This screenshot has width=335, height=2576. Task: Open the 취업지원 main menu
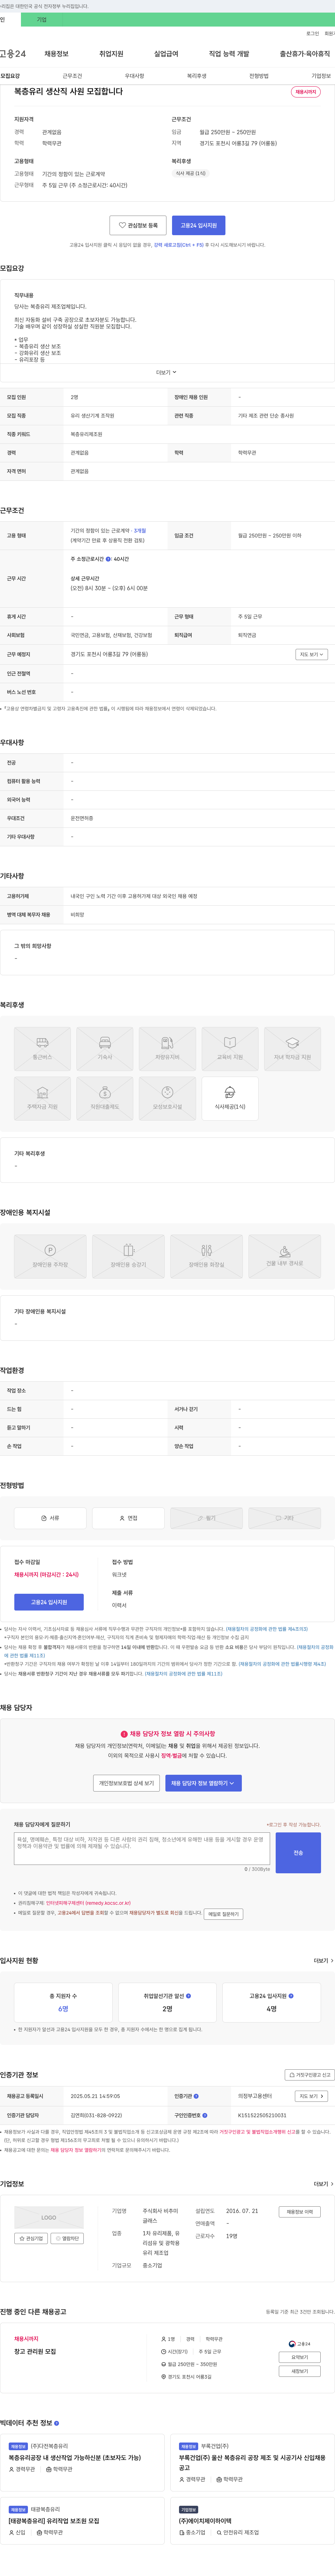[x=111, y=54]
